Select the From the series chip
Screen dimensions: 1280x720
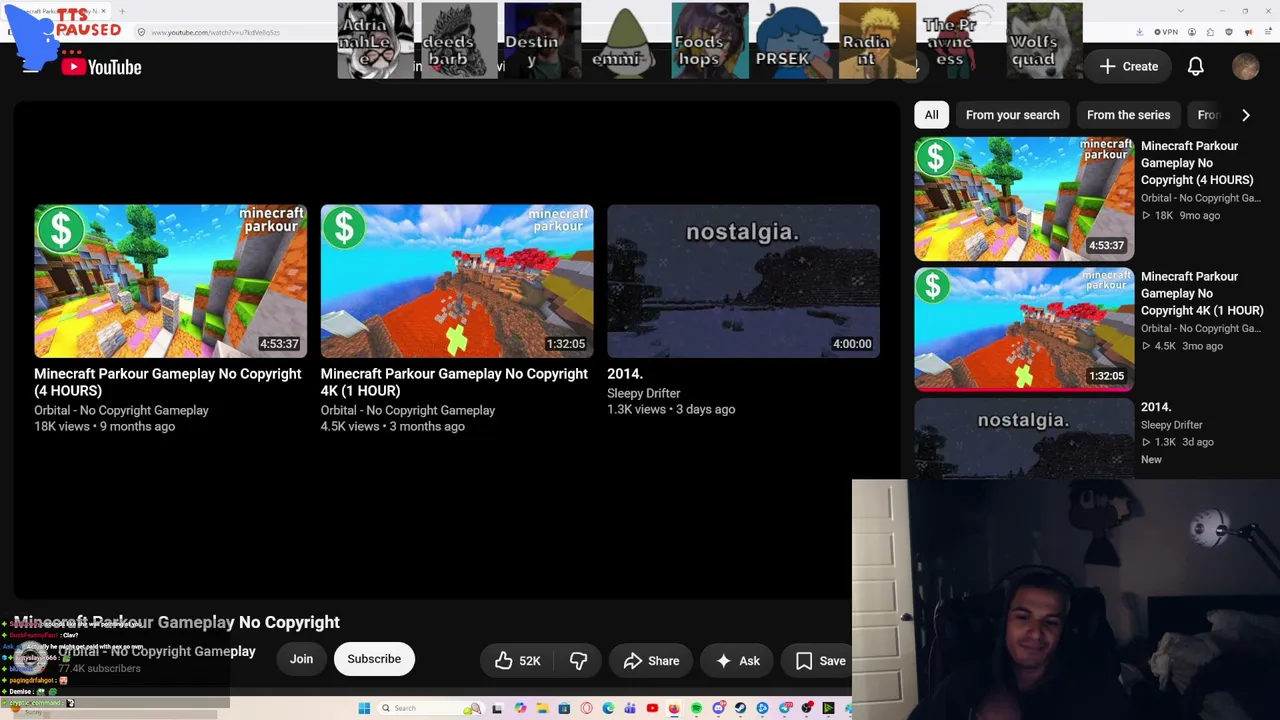coord(1128,115)
